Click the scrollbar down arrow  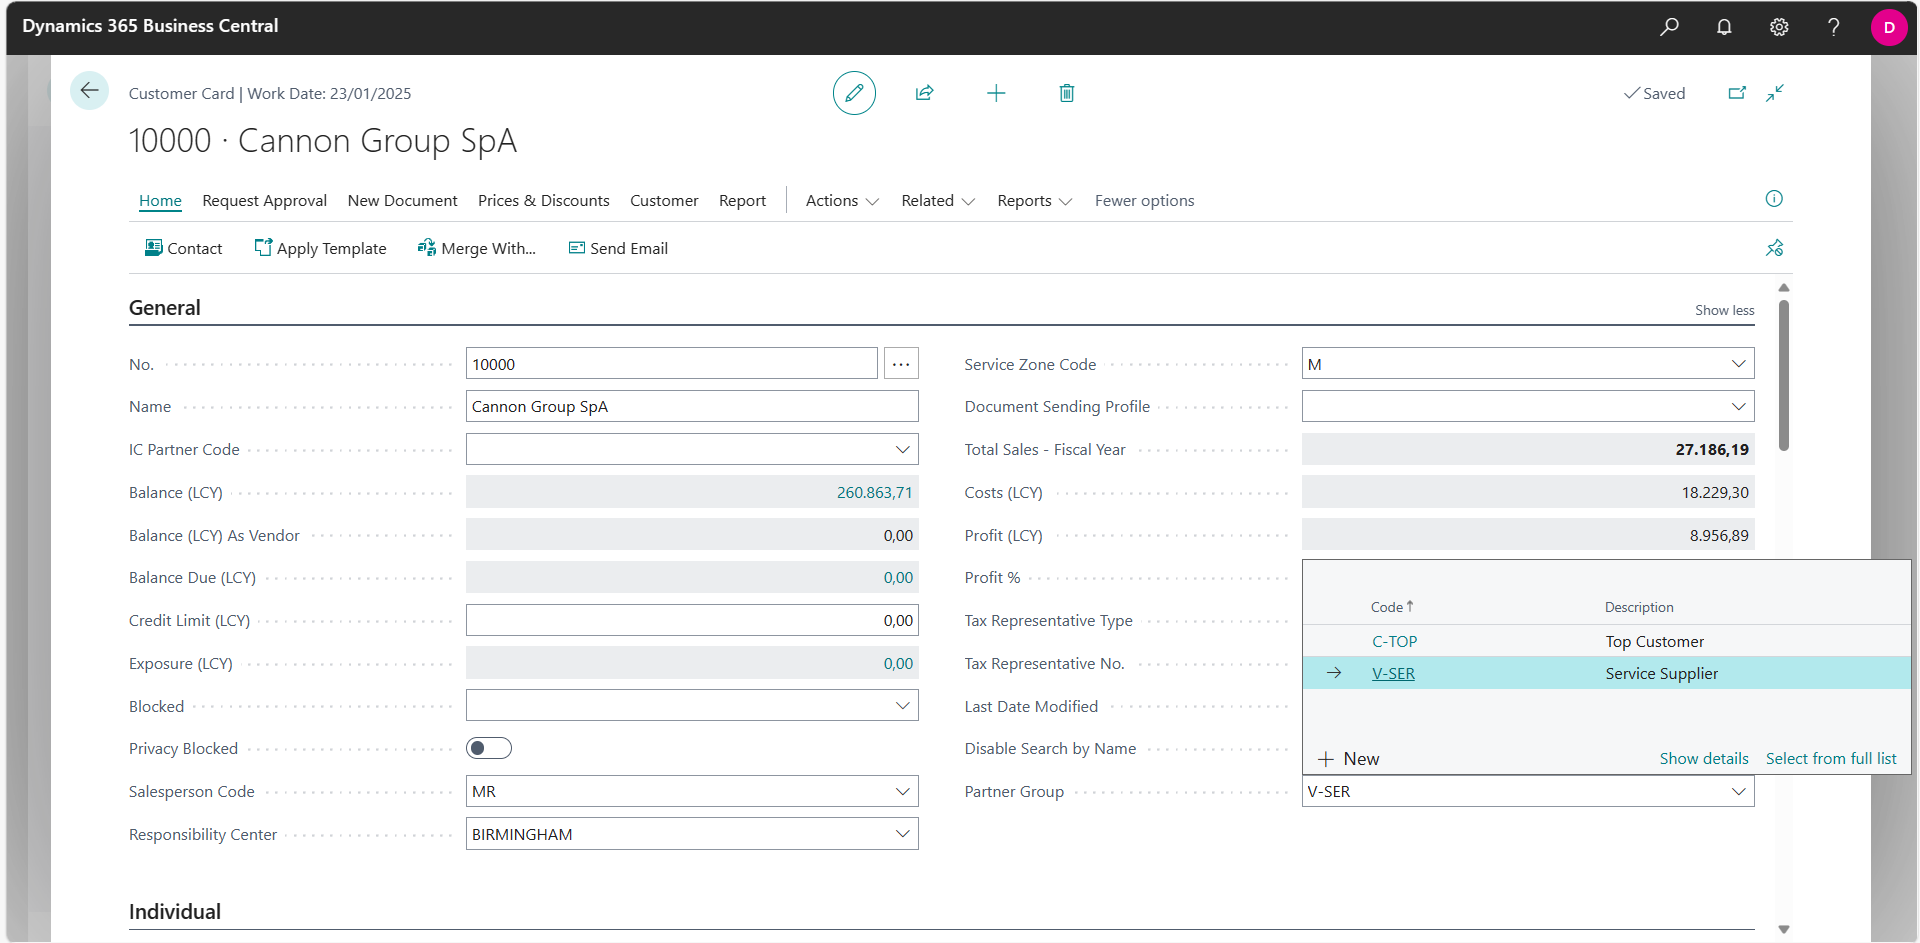pos(1784,929)
